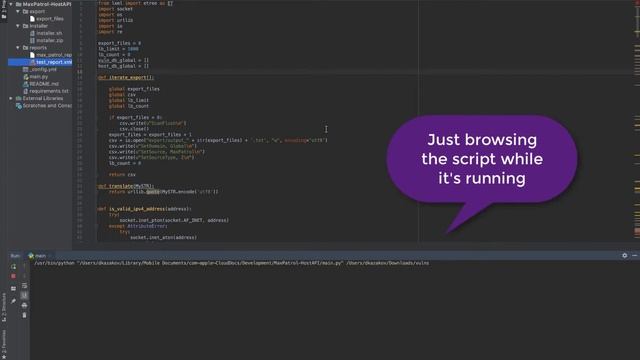This screenshot has height=360, width=640.
Task: Select the main run tab
Action: point(38,256)
